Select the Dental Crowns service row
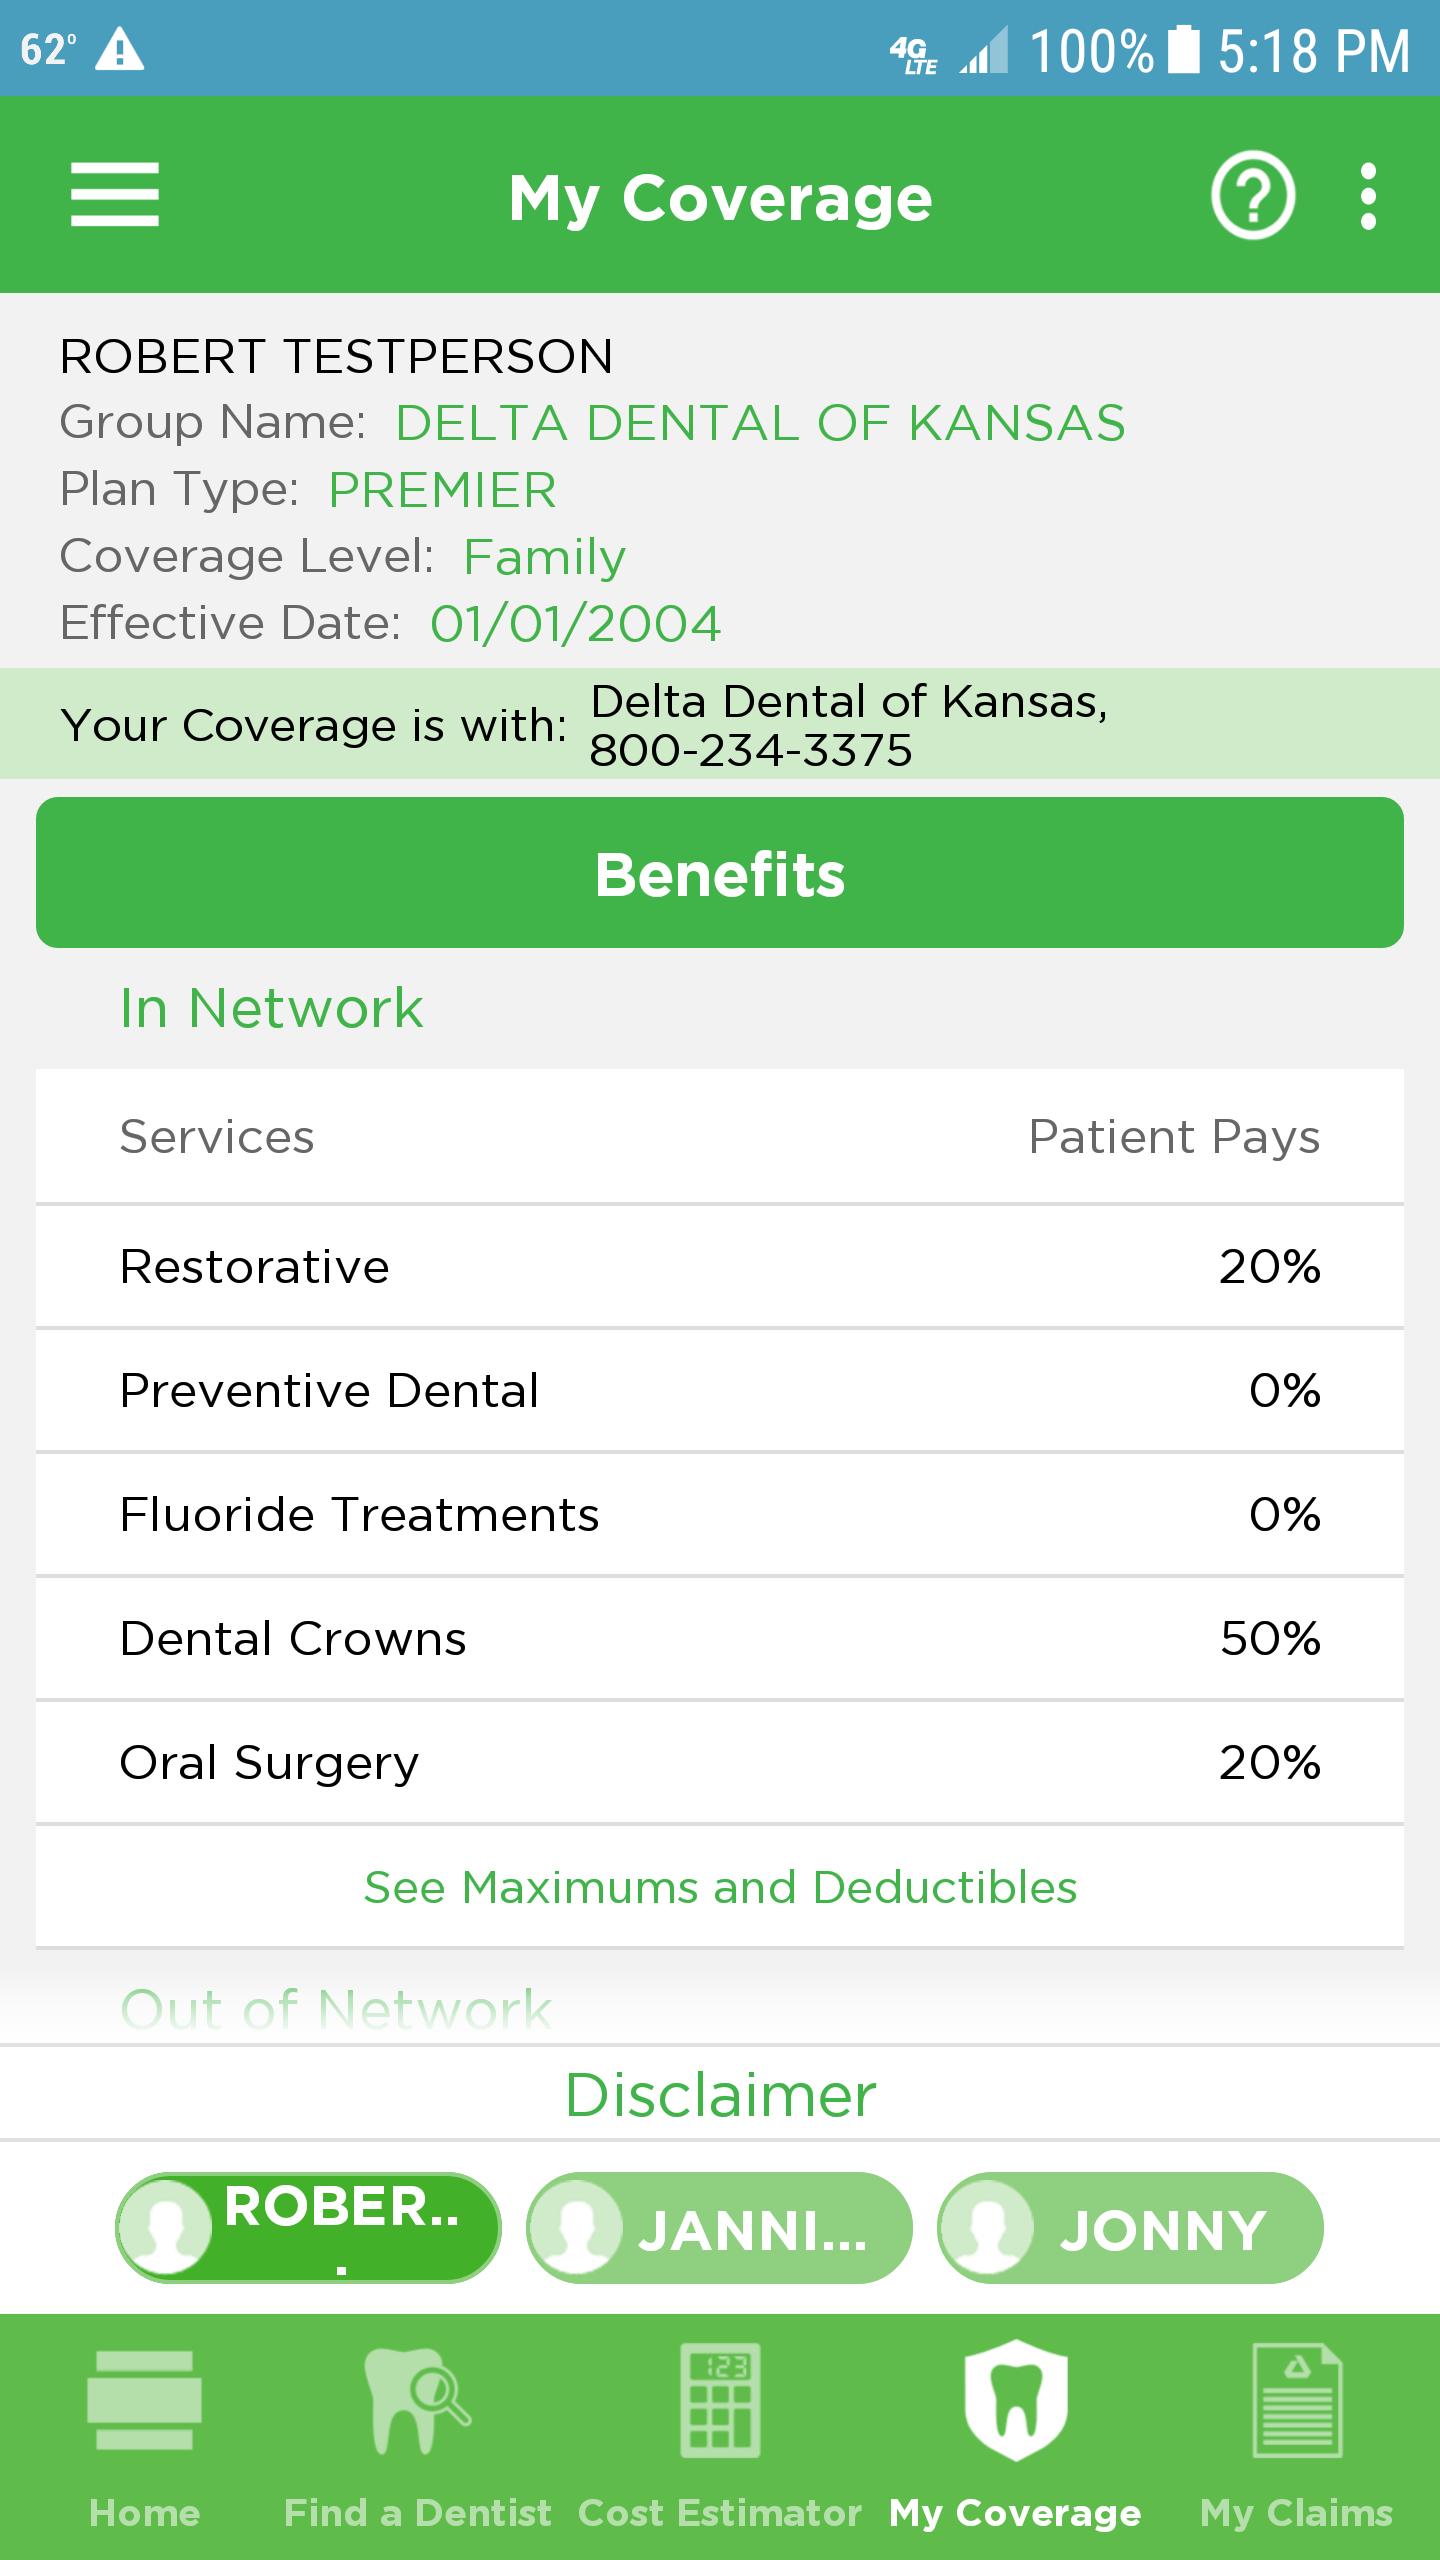Screen dimensions: 1440x2560 pyautogui.click(x=720, y=1639)
